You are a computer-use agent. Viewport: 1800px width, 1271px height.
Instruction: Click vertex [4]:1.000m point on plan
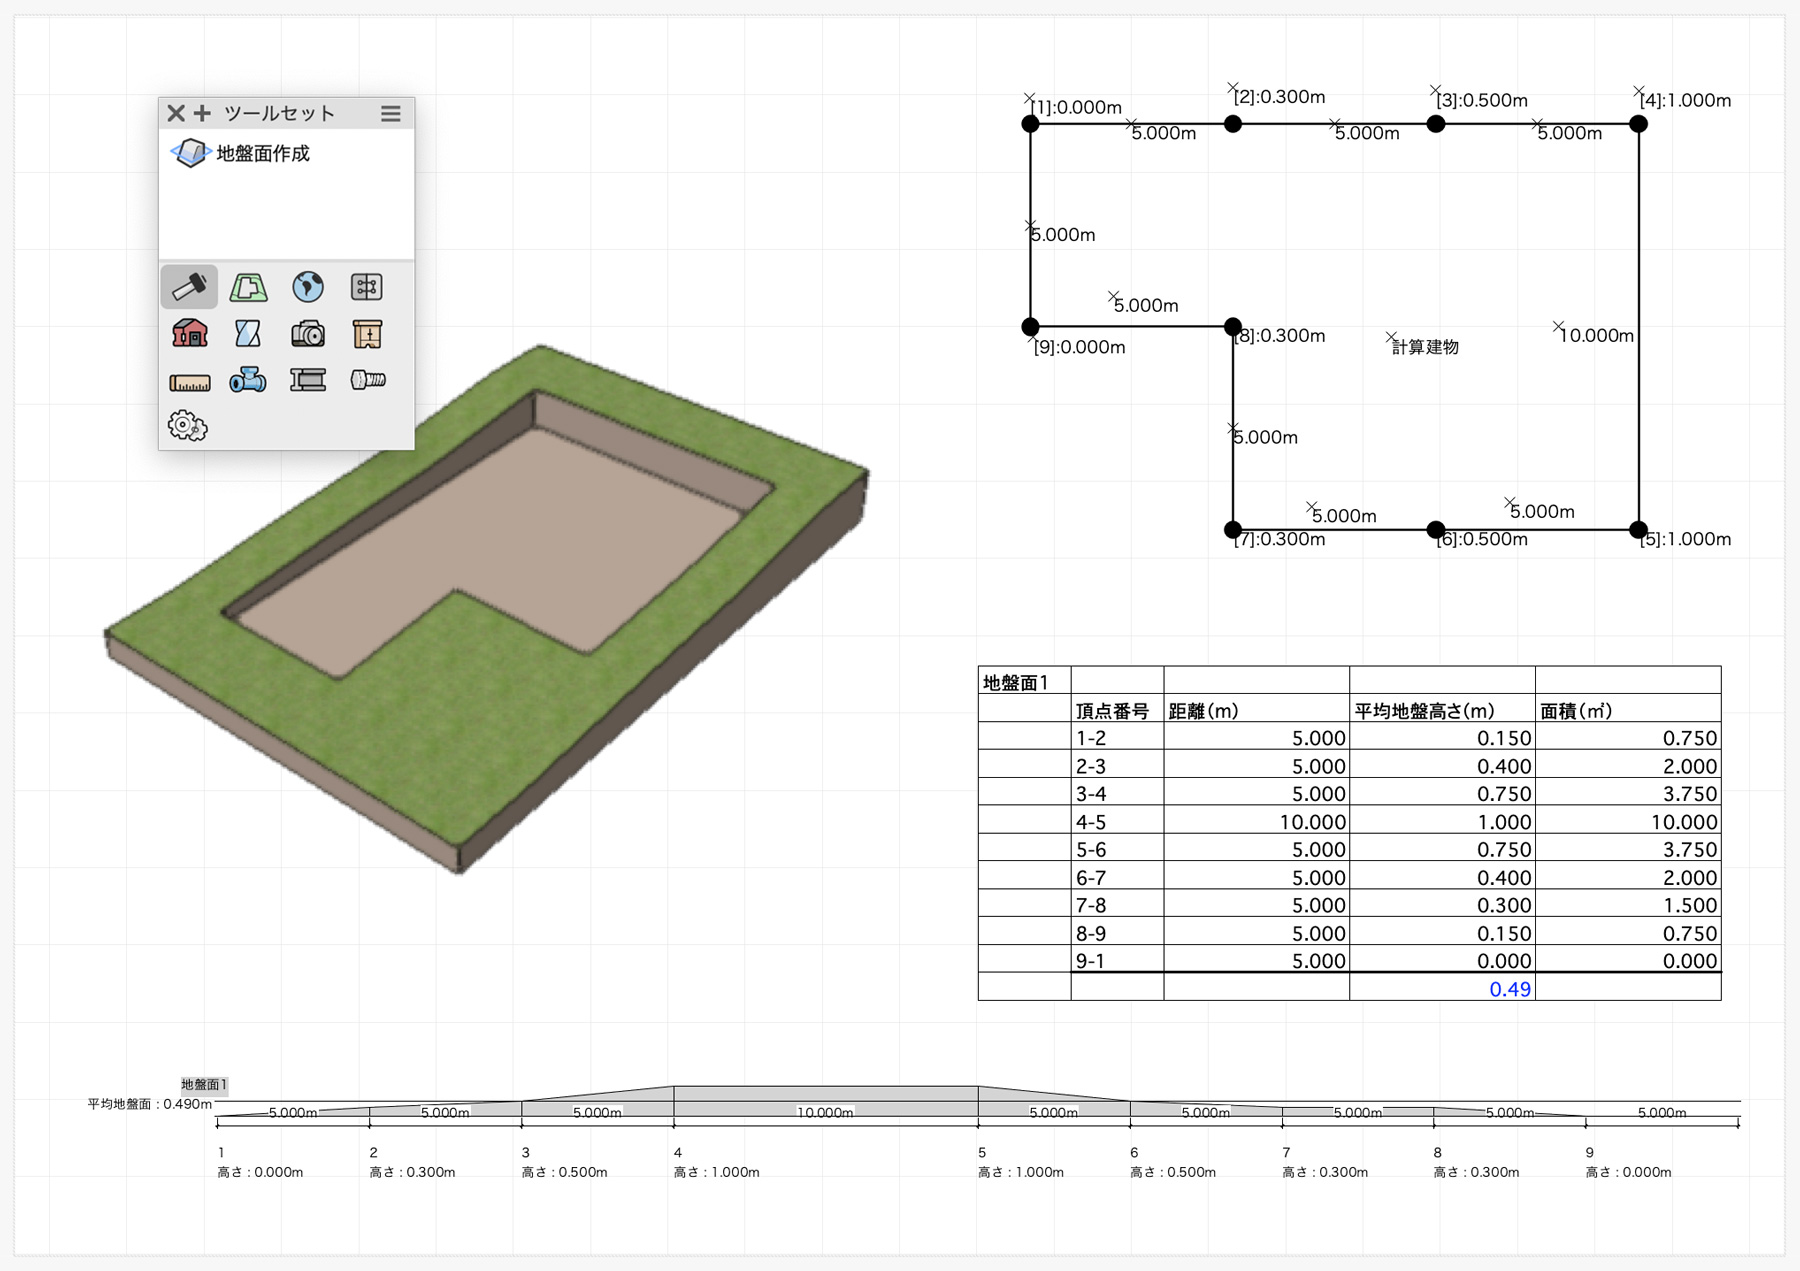tap(1638, 124)
